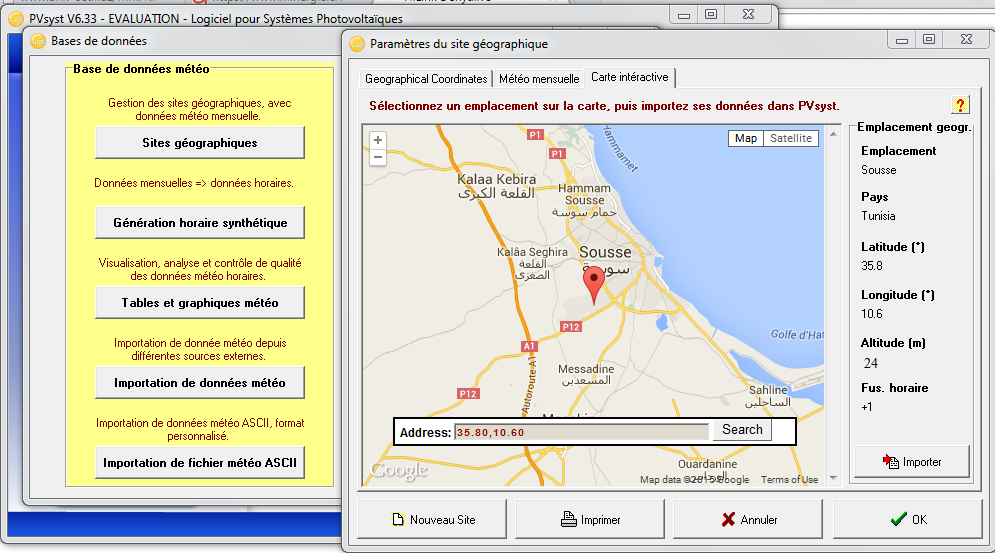Click the Emplacement value Sousse

[x=879, y=170]
